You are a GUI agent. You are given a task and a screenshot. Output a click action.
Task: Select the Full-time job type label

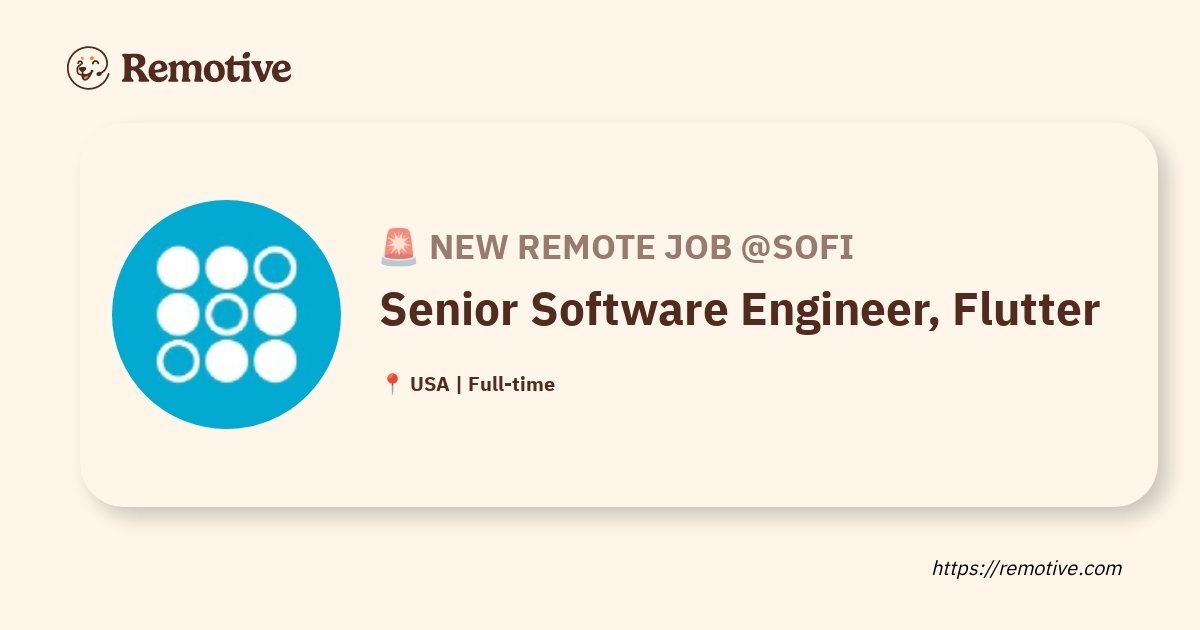click(x=511, y=384)
